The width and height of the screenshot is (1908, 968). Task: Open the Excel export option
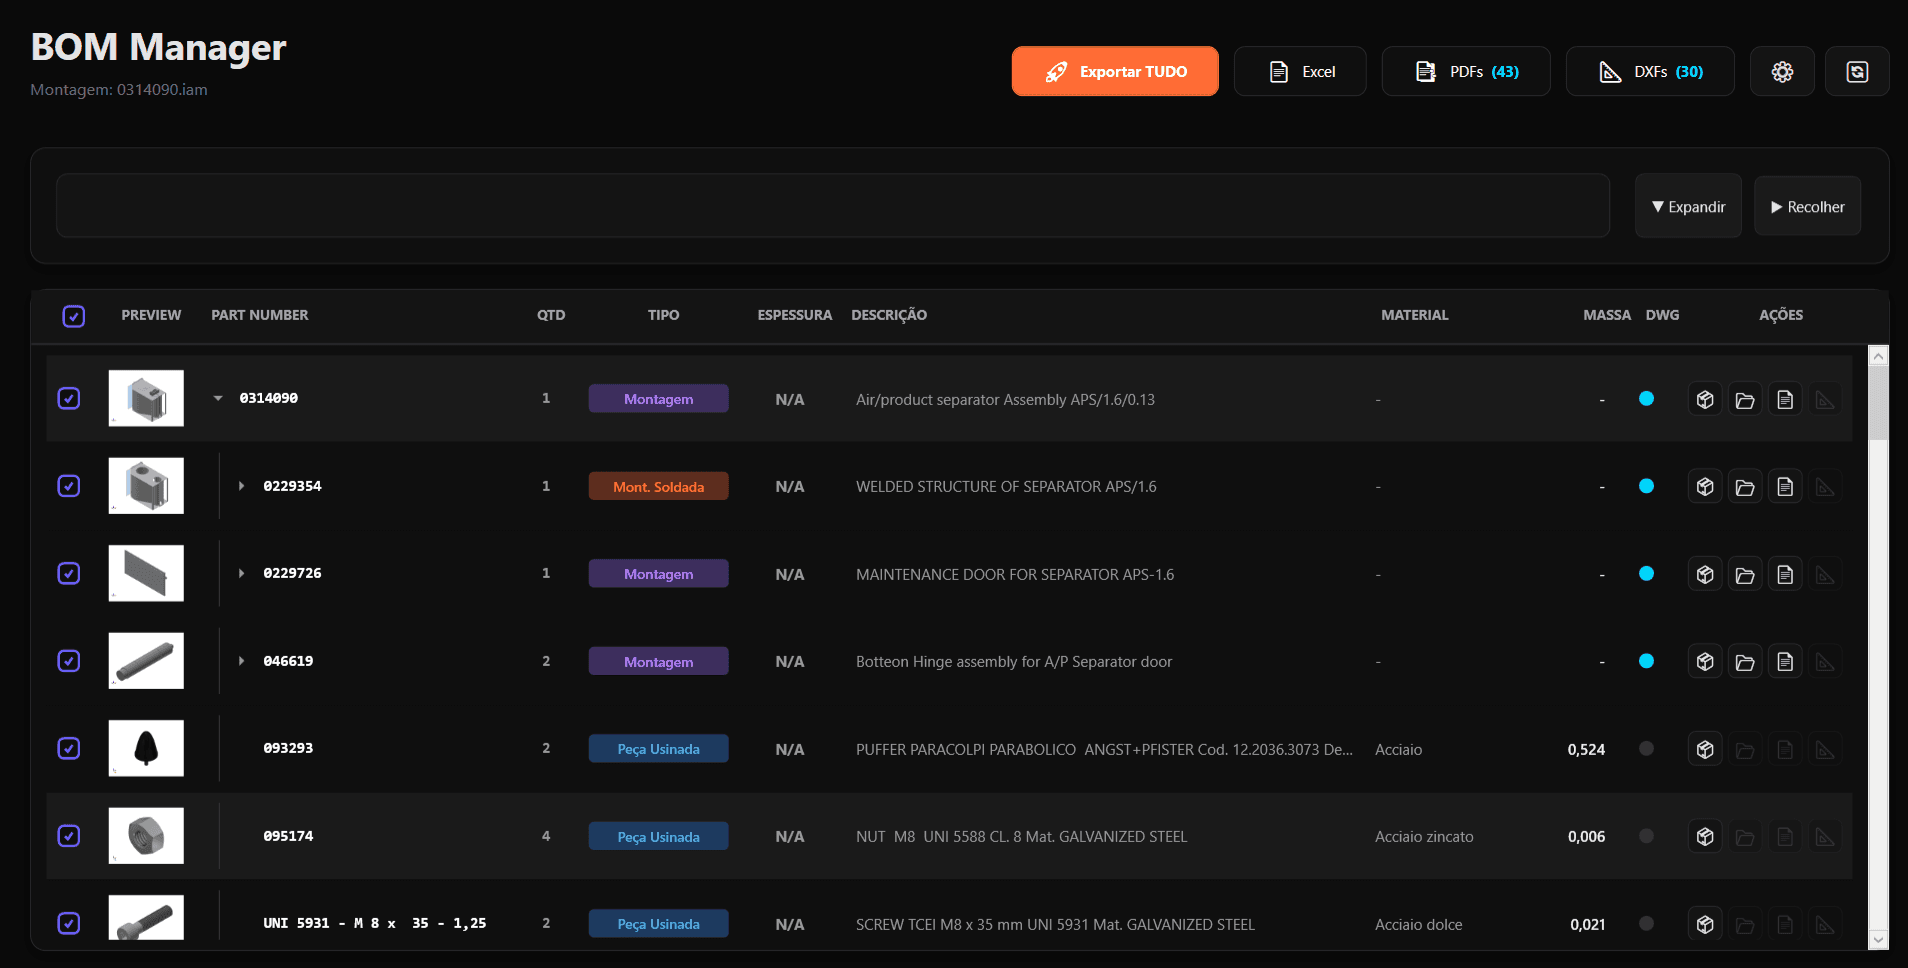click(1300, 71)
